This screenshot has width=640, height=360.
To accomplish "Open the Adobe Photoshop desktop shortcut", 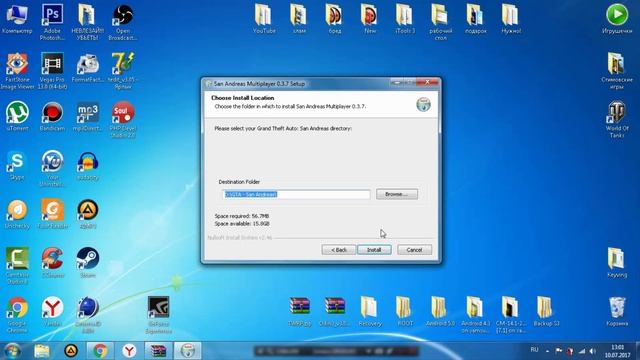I will pos(52,22).
